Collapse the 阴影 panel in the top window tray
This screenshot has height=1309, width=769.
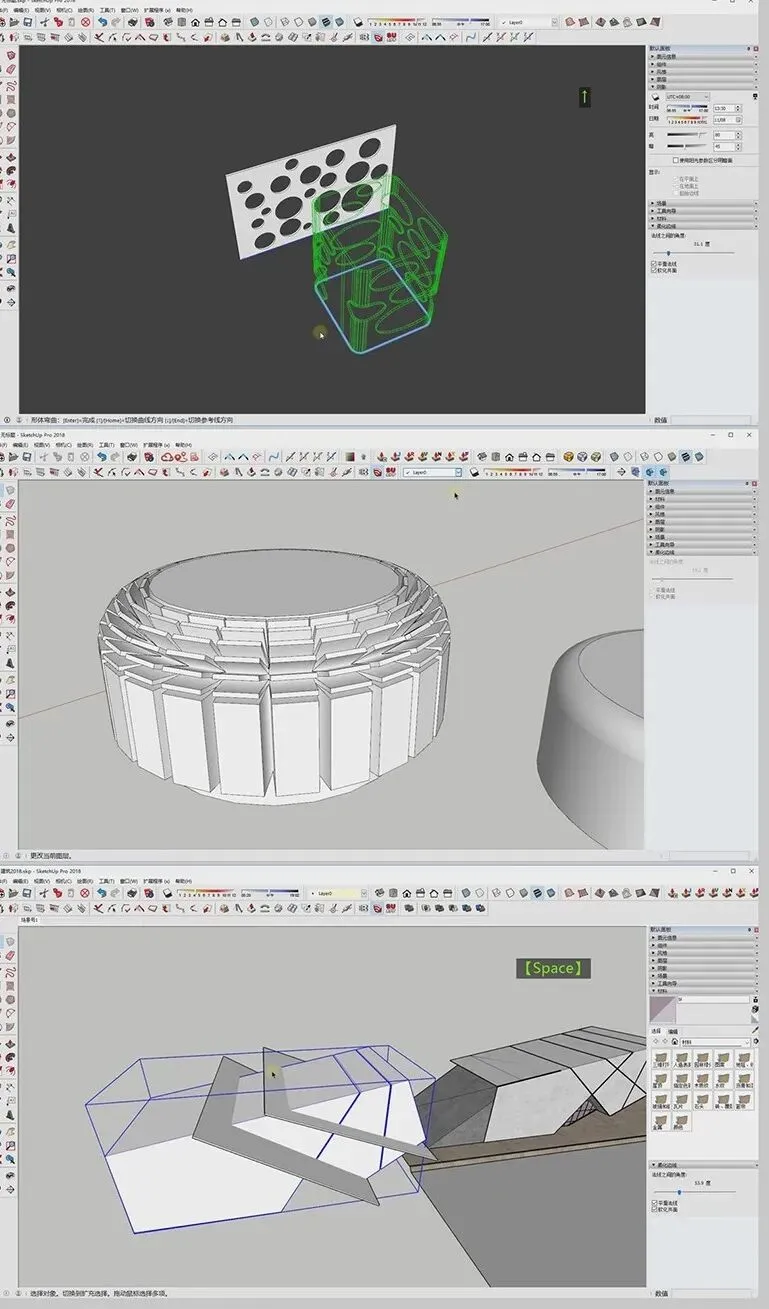pos(704,87)
